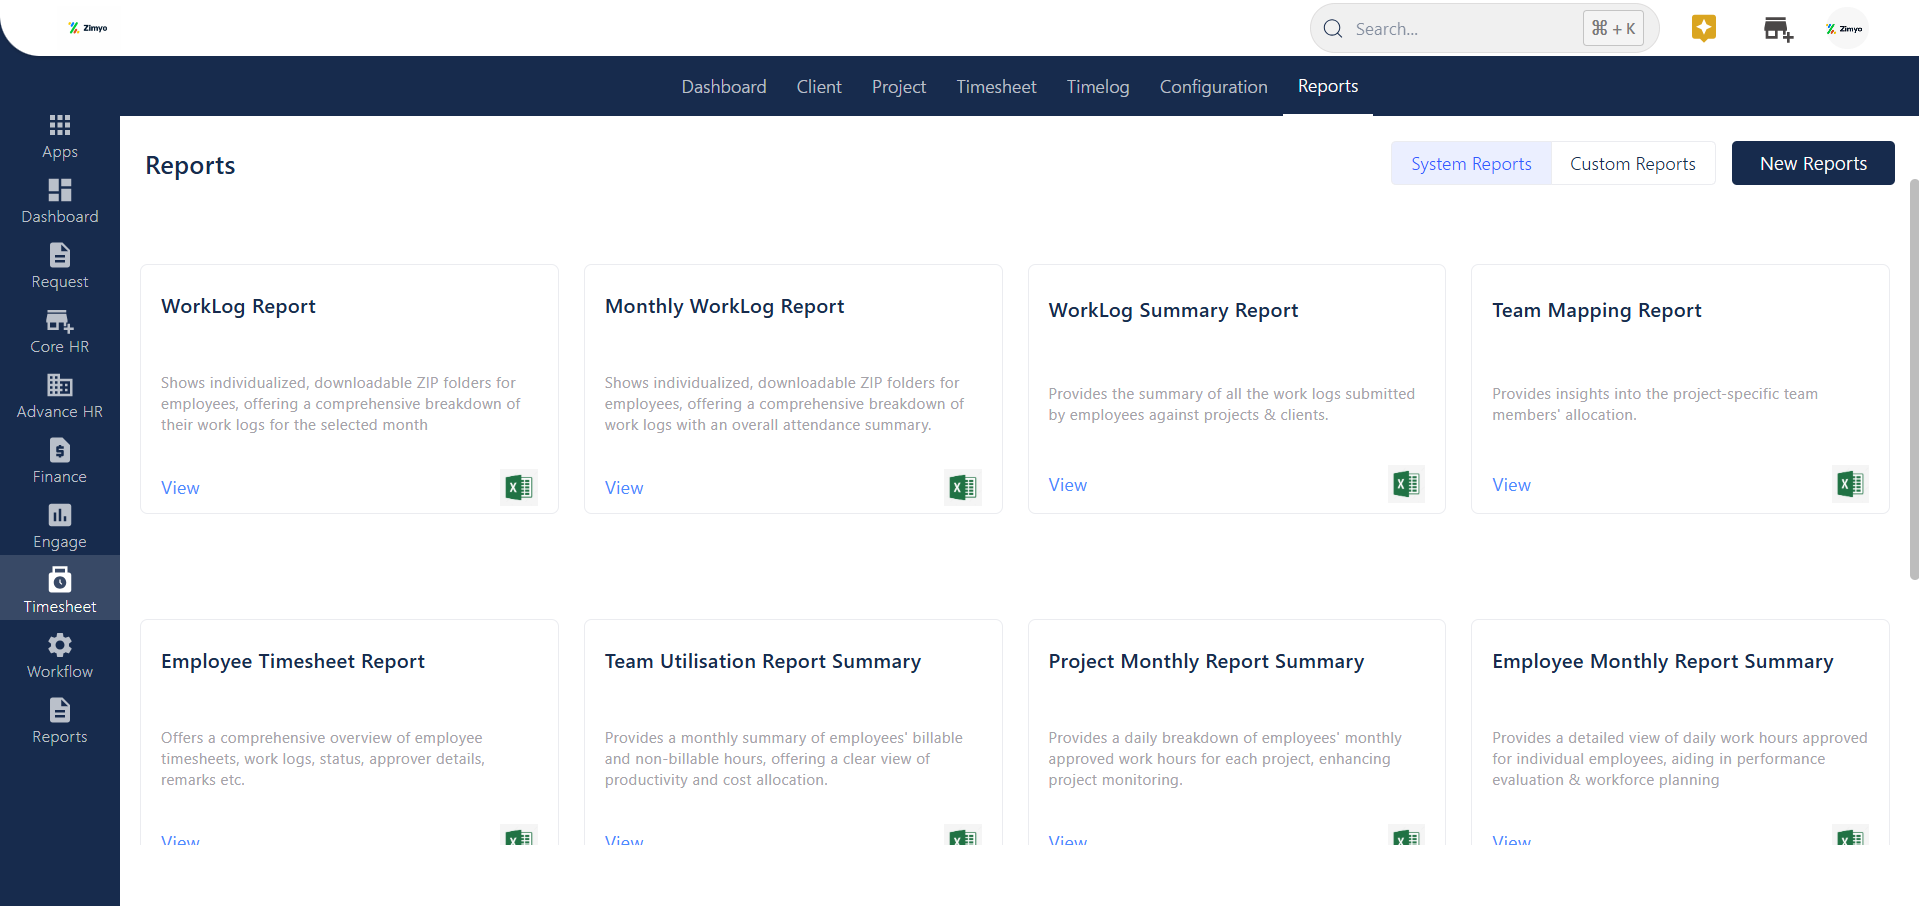The image size is (1919, 906).
Task: View the Monthly WorkLog Report
Action: point(624,488)
